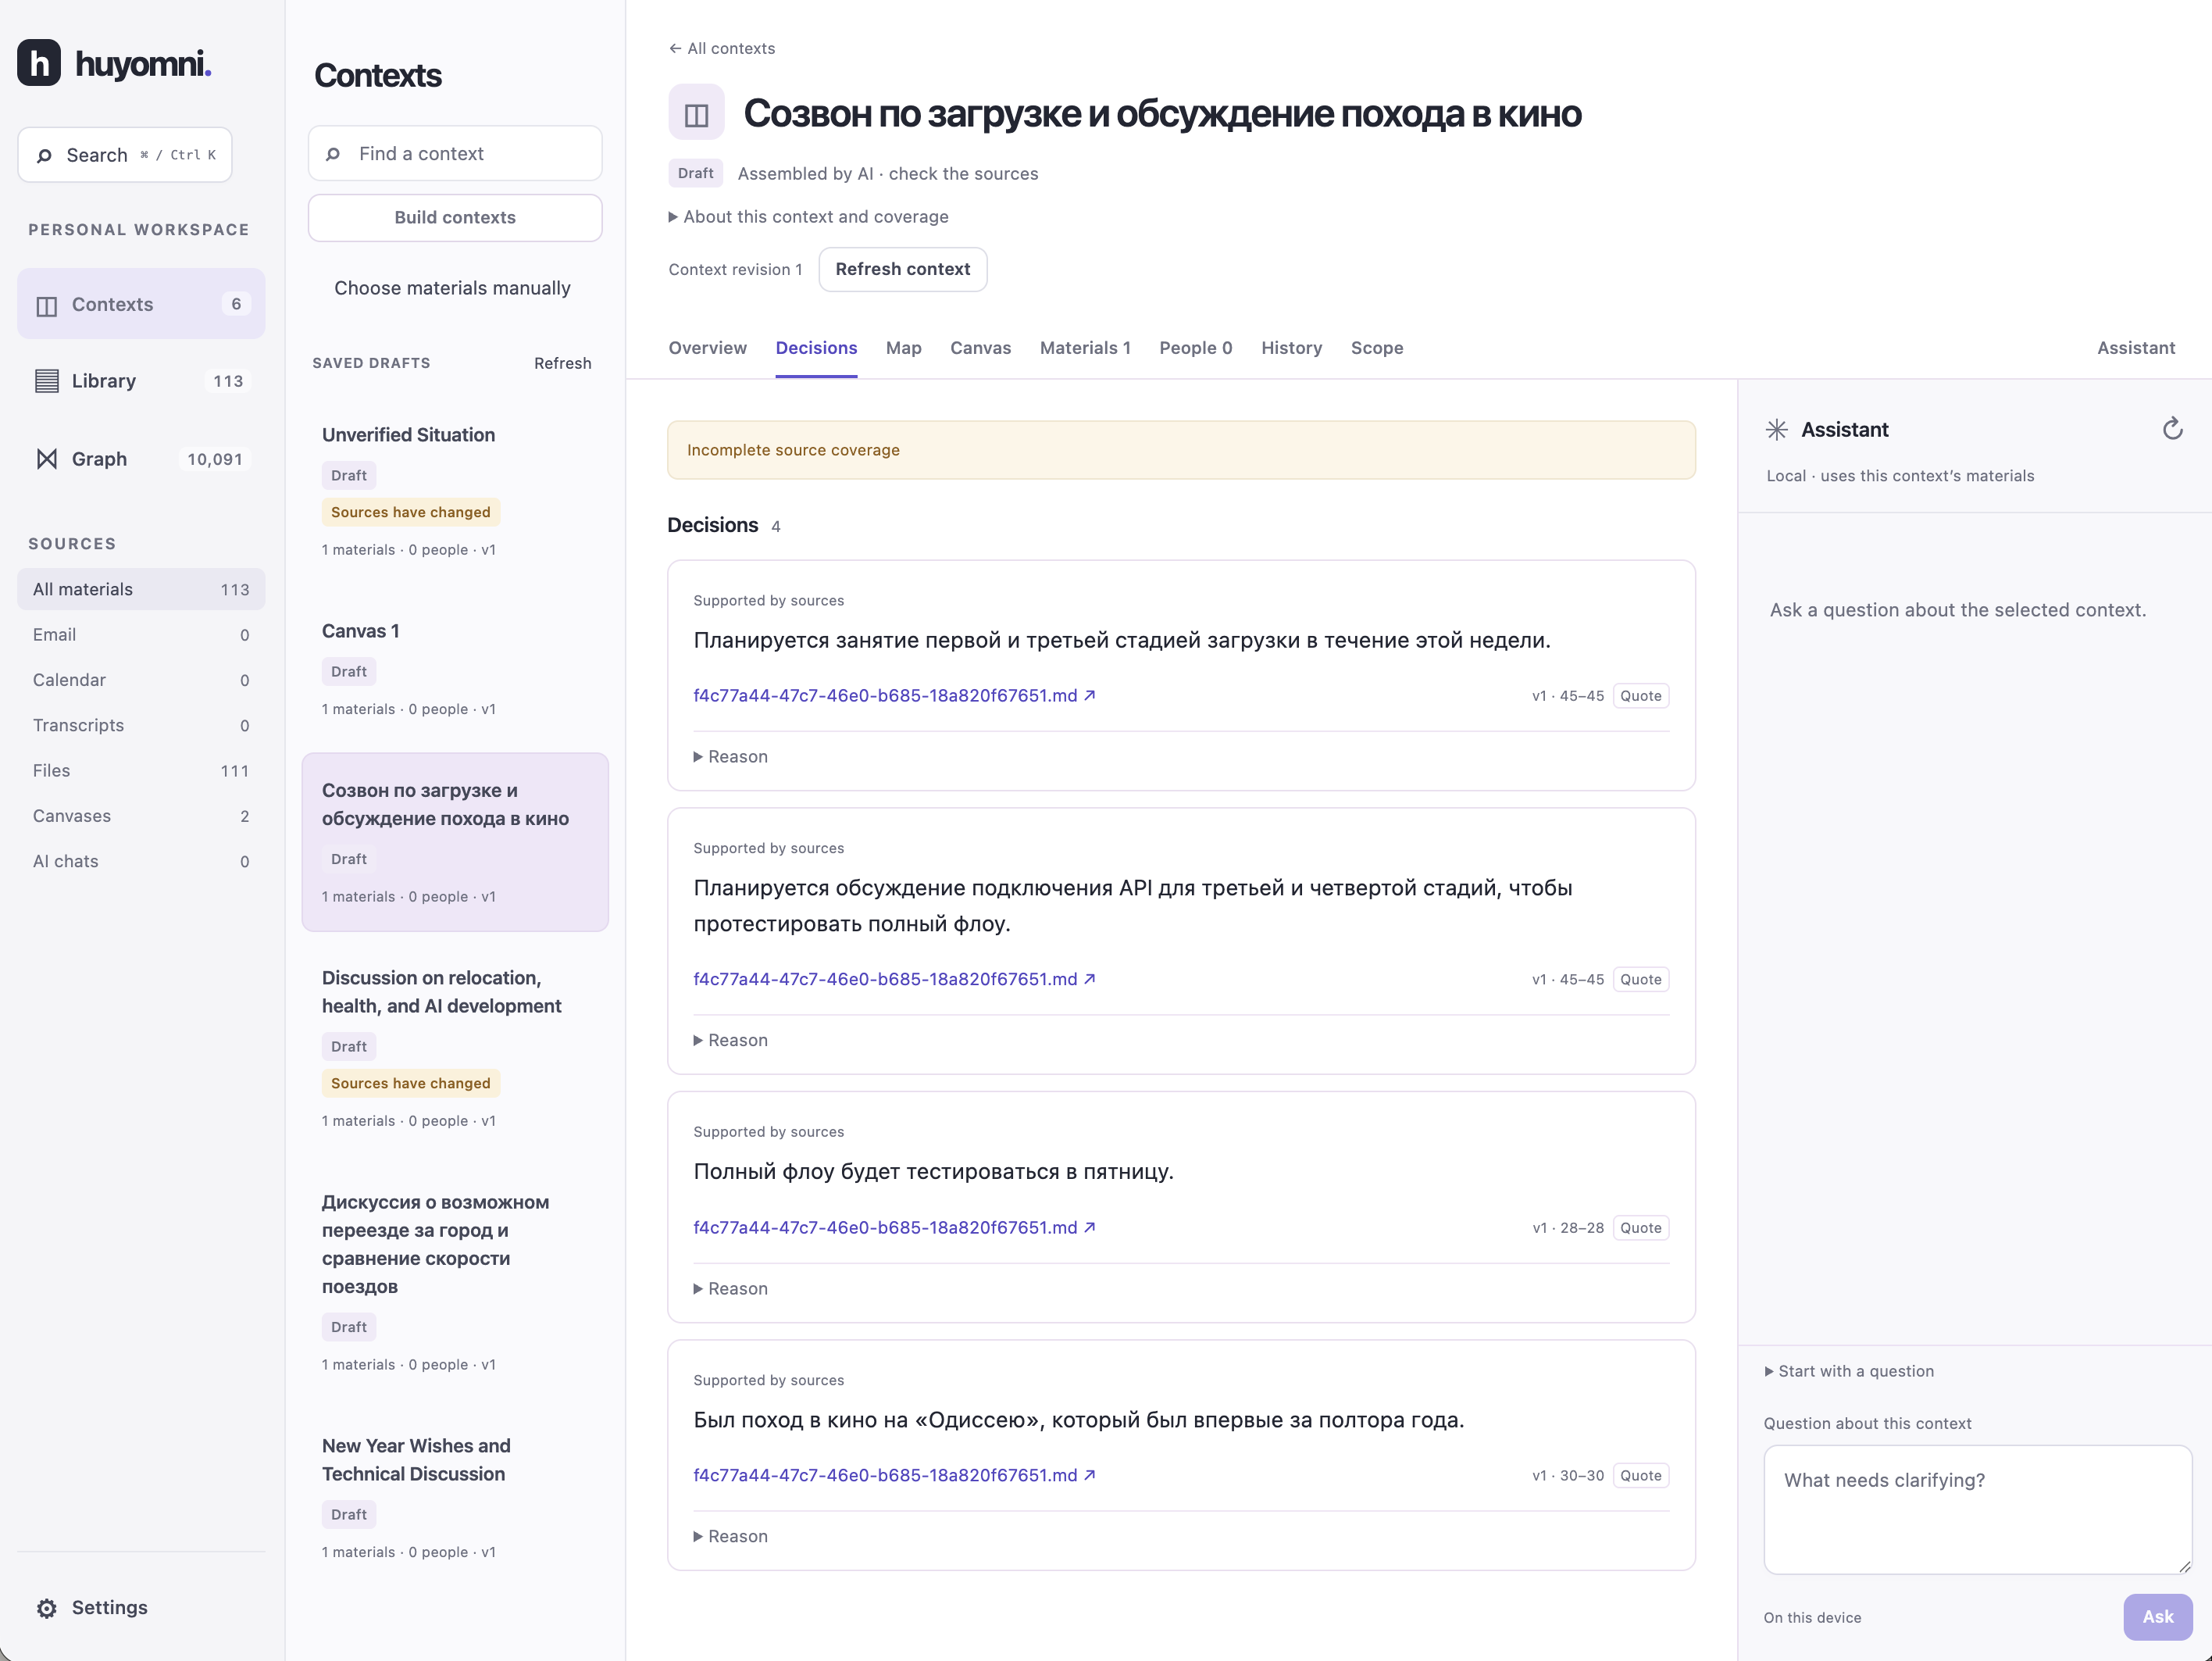Click the Assistant asterisk icon
The height and width of the screenshot is (1661, 2212).
click(x=1776, y=429)
